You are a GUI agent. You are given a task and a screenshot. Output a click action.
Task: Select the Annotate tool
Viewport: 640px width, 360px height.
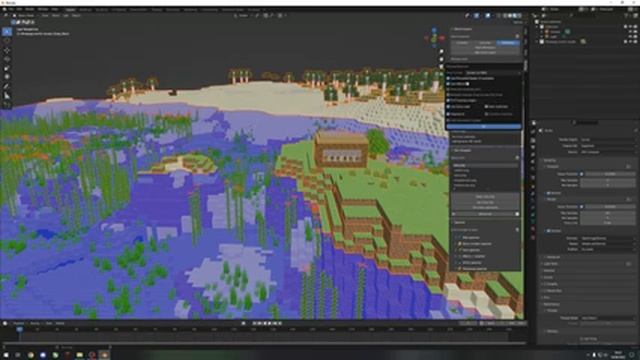click(7, 86)
